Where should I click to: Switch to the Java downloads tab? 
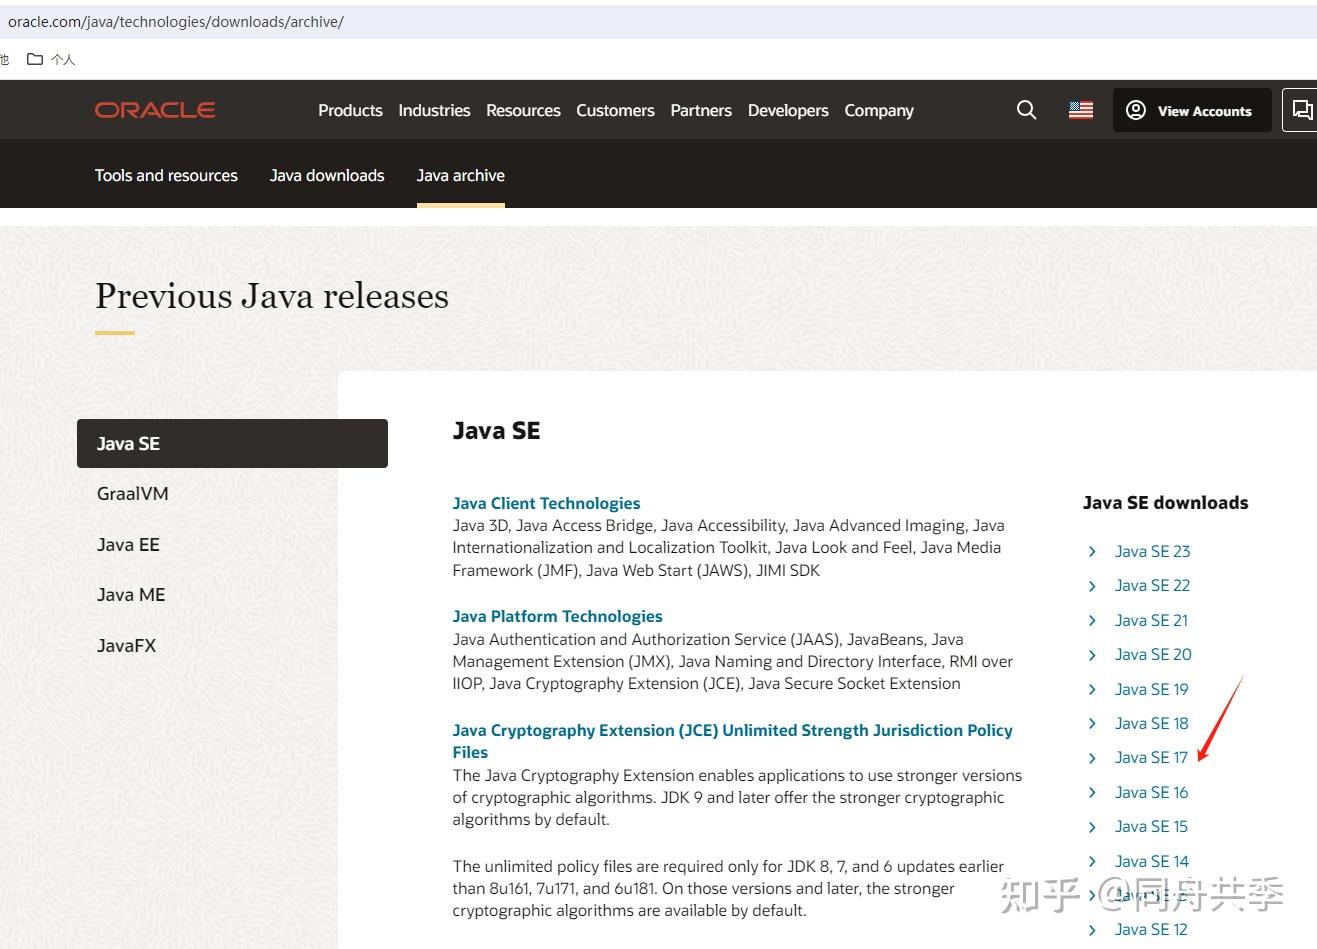coord(327,175)
